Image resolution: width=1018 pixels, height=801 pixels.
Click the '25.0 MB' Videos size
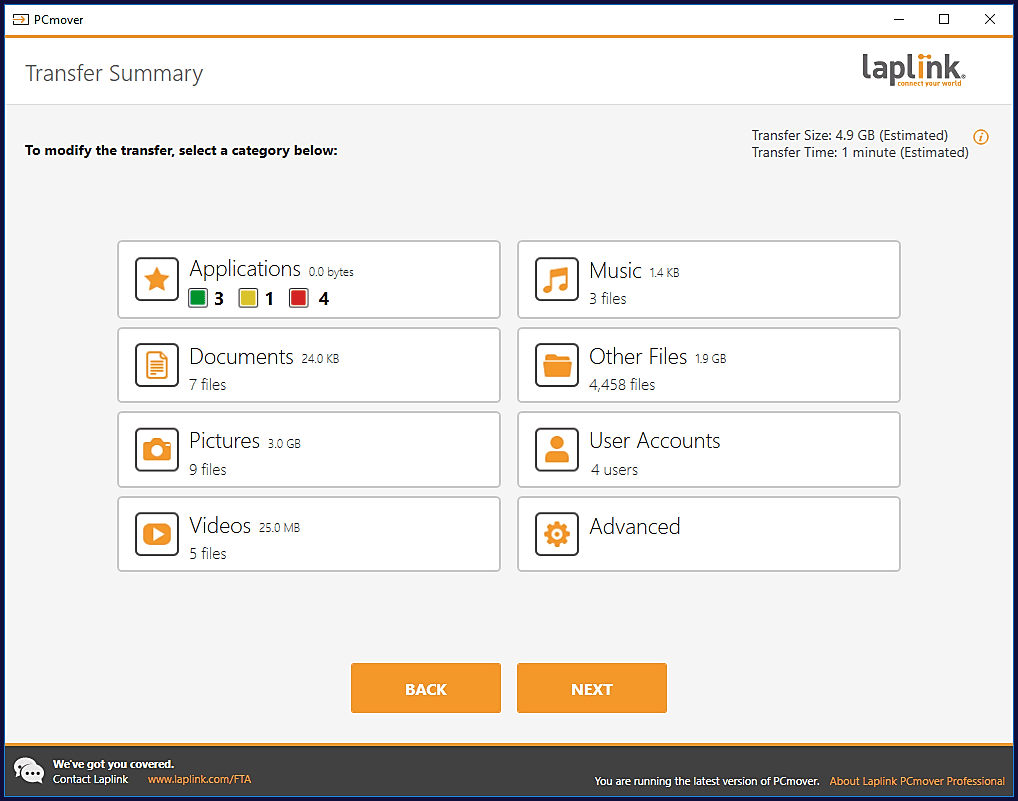coord(280,528)
